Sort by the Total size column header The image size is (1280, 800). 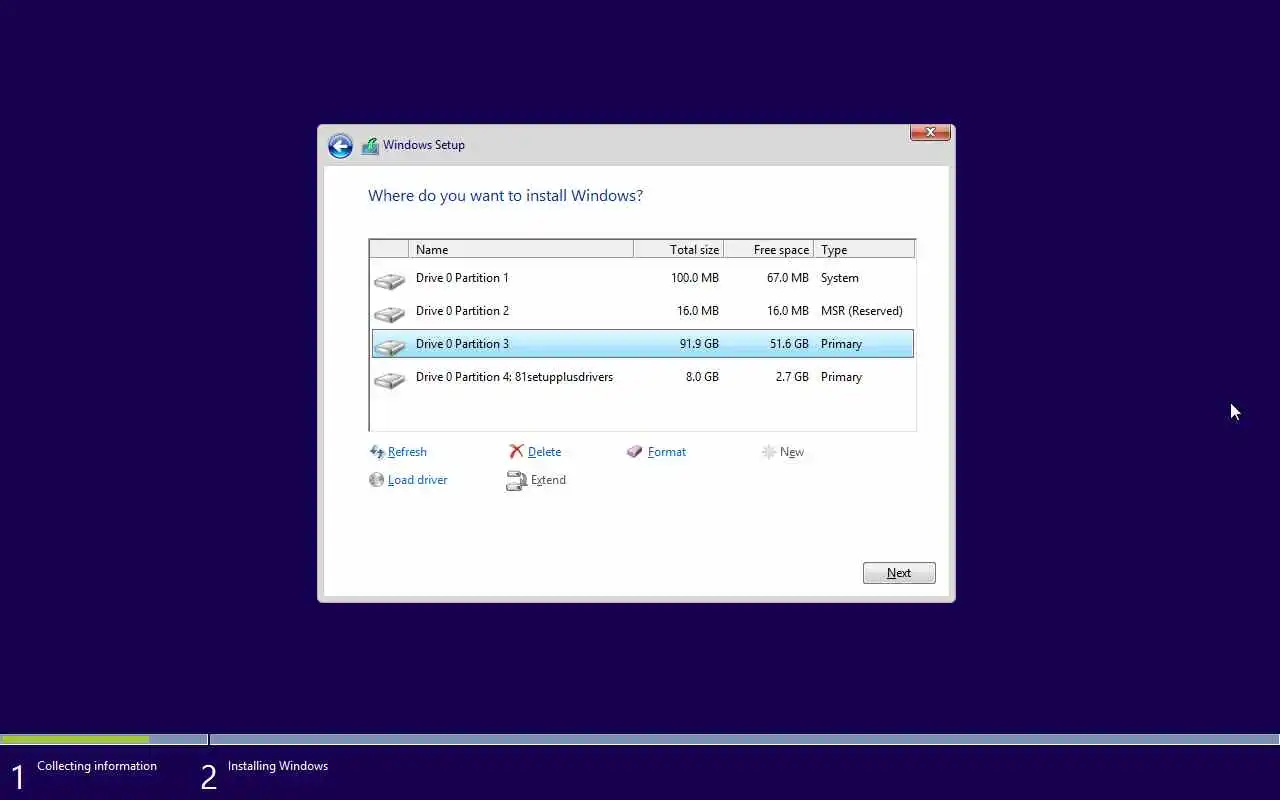coord(678,249)
